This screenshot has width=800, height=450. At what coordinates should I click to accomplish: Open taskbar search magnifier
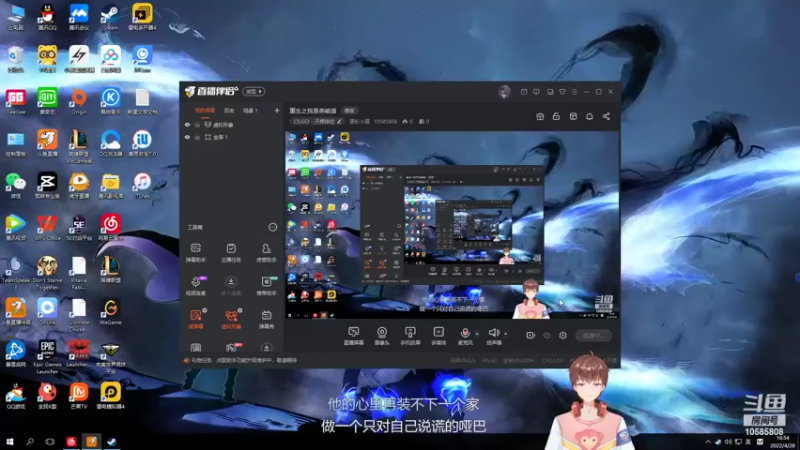click(x=30, y=442)
